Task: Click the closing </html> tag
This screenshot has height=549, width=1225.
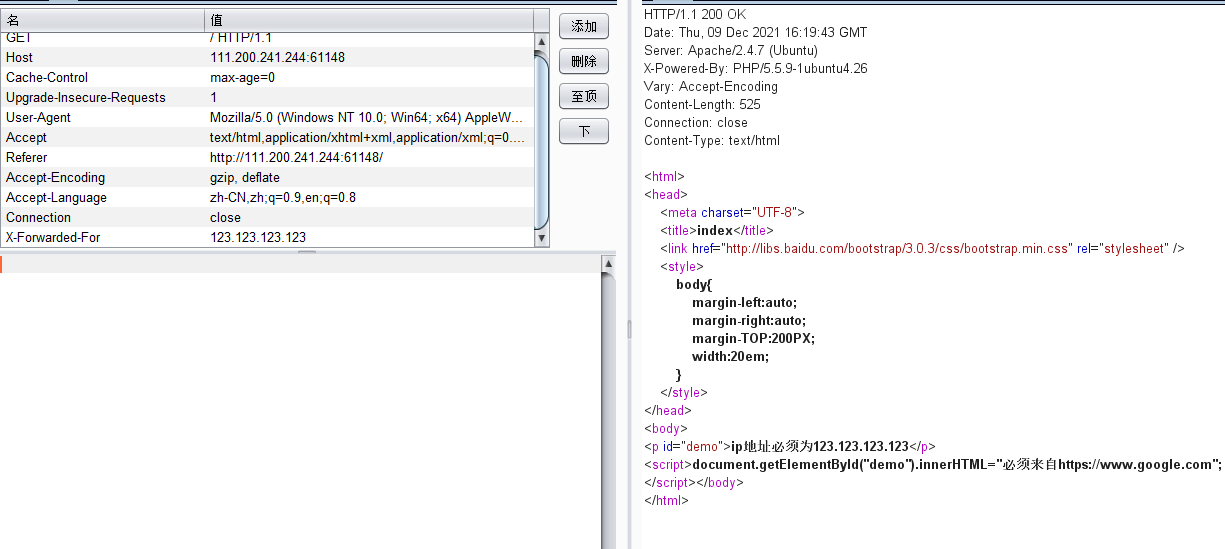Action: 666,500
